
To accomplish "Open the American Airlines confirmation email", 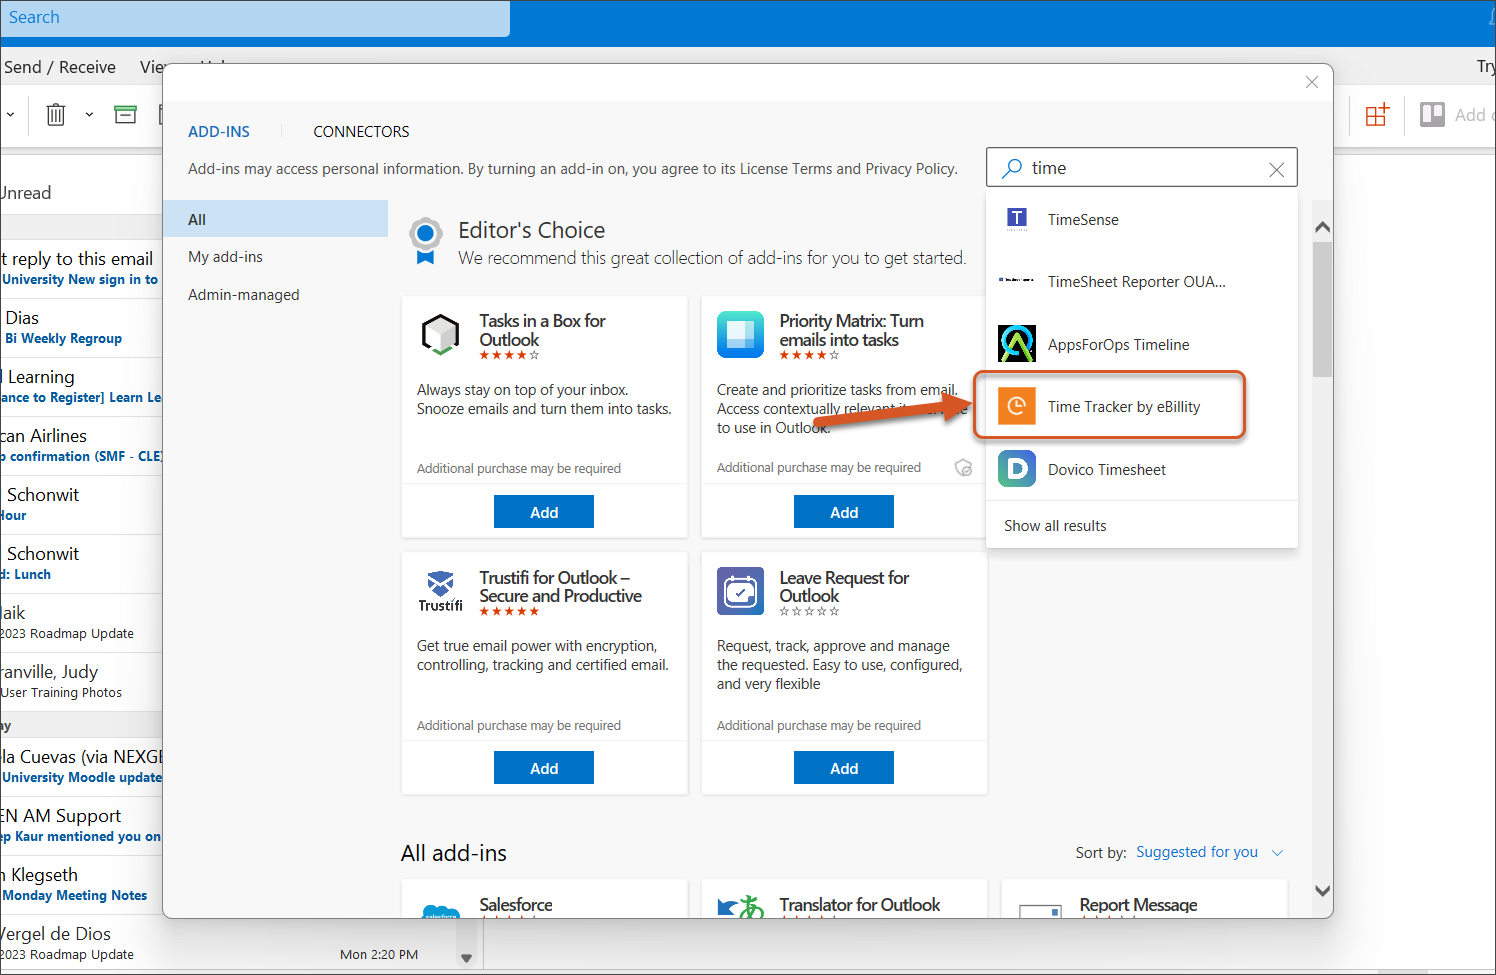I will point(81,446).
